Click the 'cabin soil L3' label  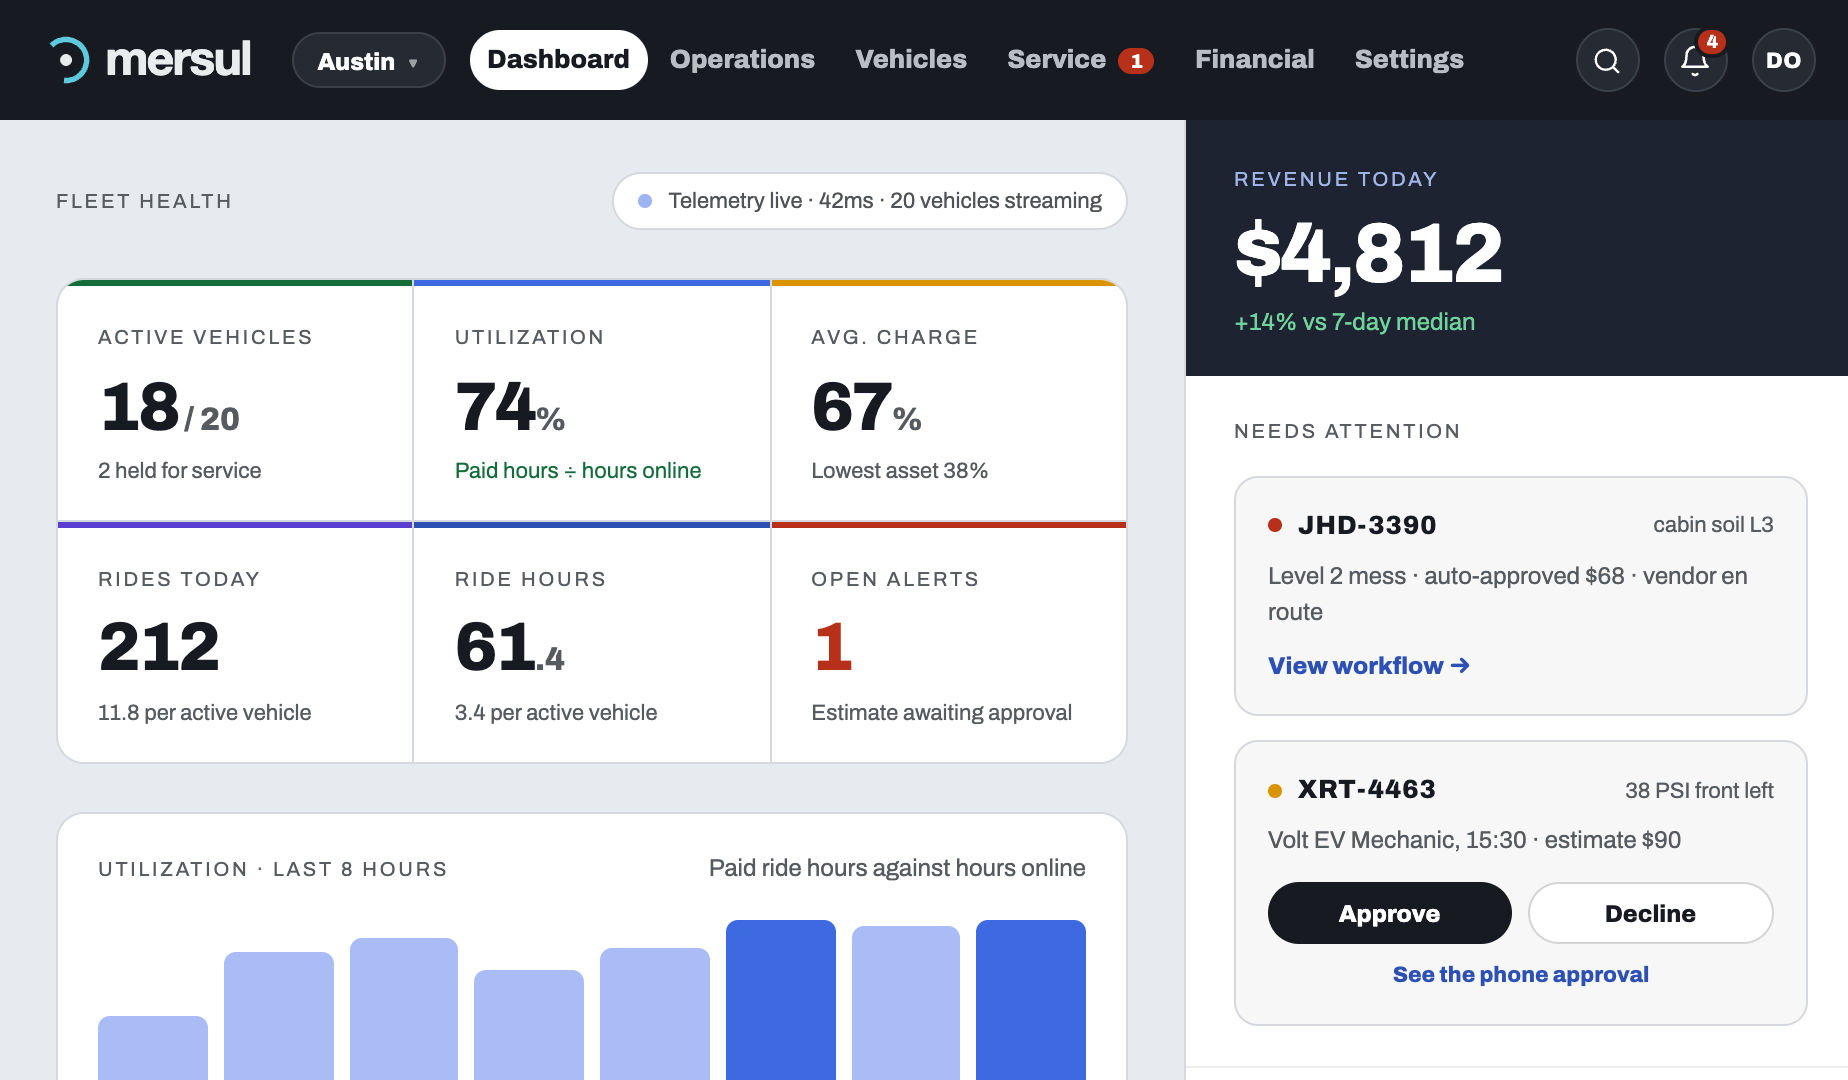click(x=1713, y=525)
